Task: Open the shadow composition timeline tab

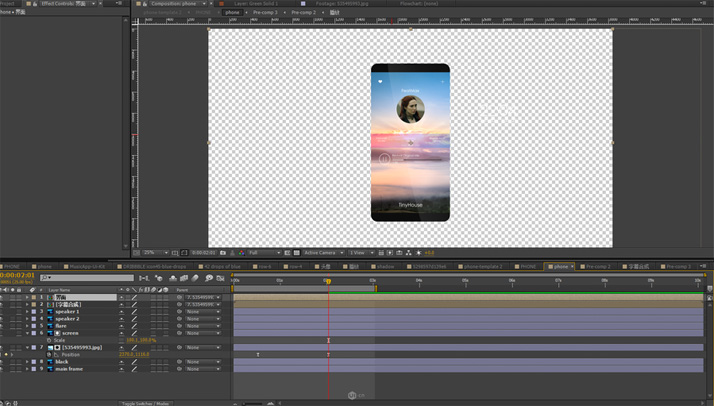Action: click(385, 267)
